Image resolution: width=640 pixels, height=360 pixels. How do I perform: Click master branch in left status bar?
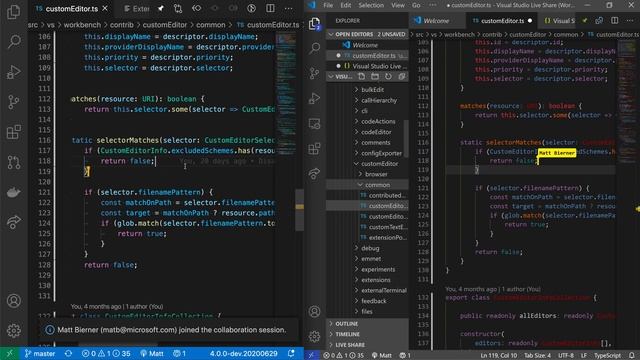(40, 353)
